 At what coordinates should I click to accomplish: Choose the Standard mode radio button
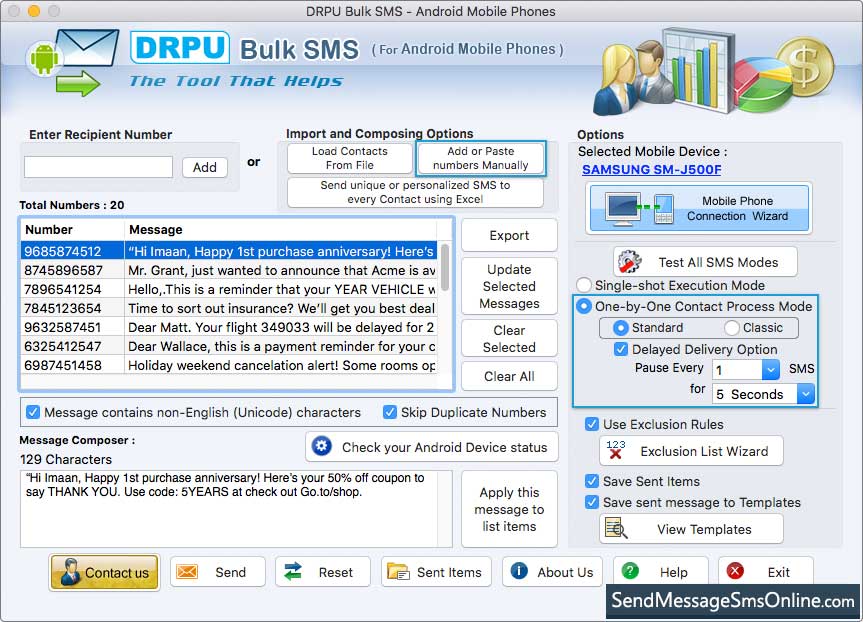tap(620, 328)
